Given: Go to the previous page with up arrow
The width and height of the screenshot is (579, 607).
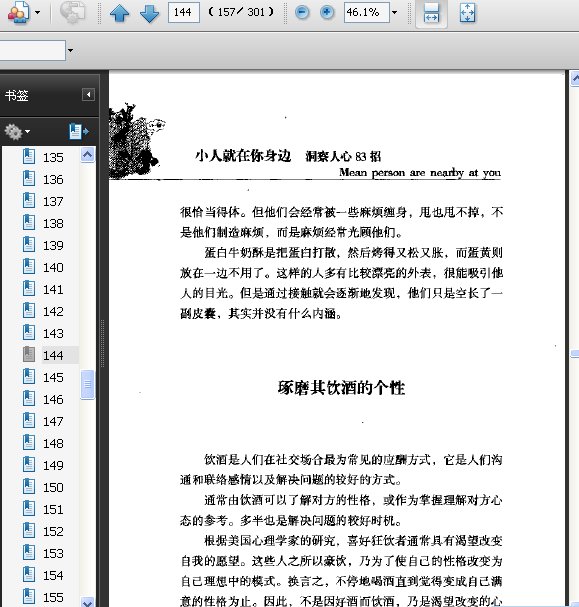Looking at the screenshot, I should (120, 13).
